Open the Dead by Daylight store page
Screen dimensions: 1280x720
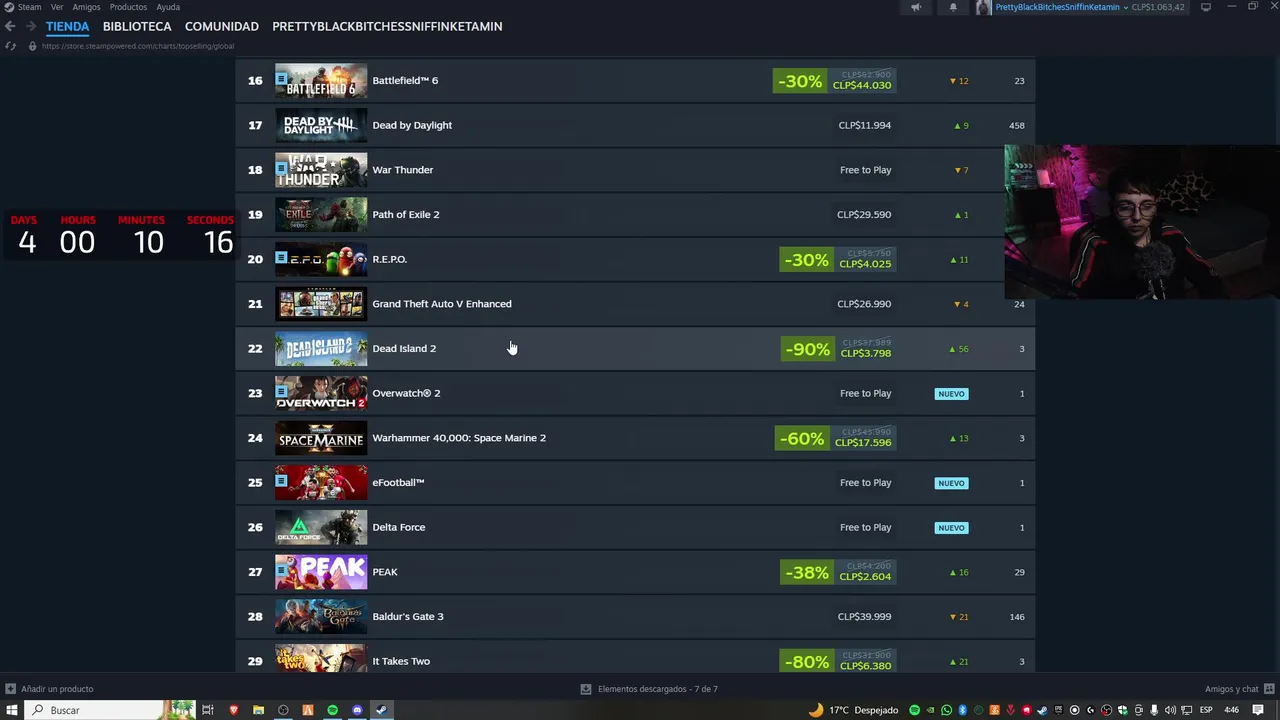click(635, 125)
